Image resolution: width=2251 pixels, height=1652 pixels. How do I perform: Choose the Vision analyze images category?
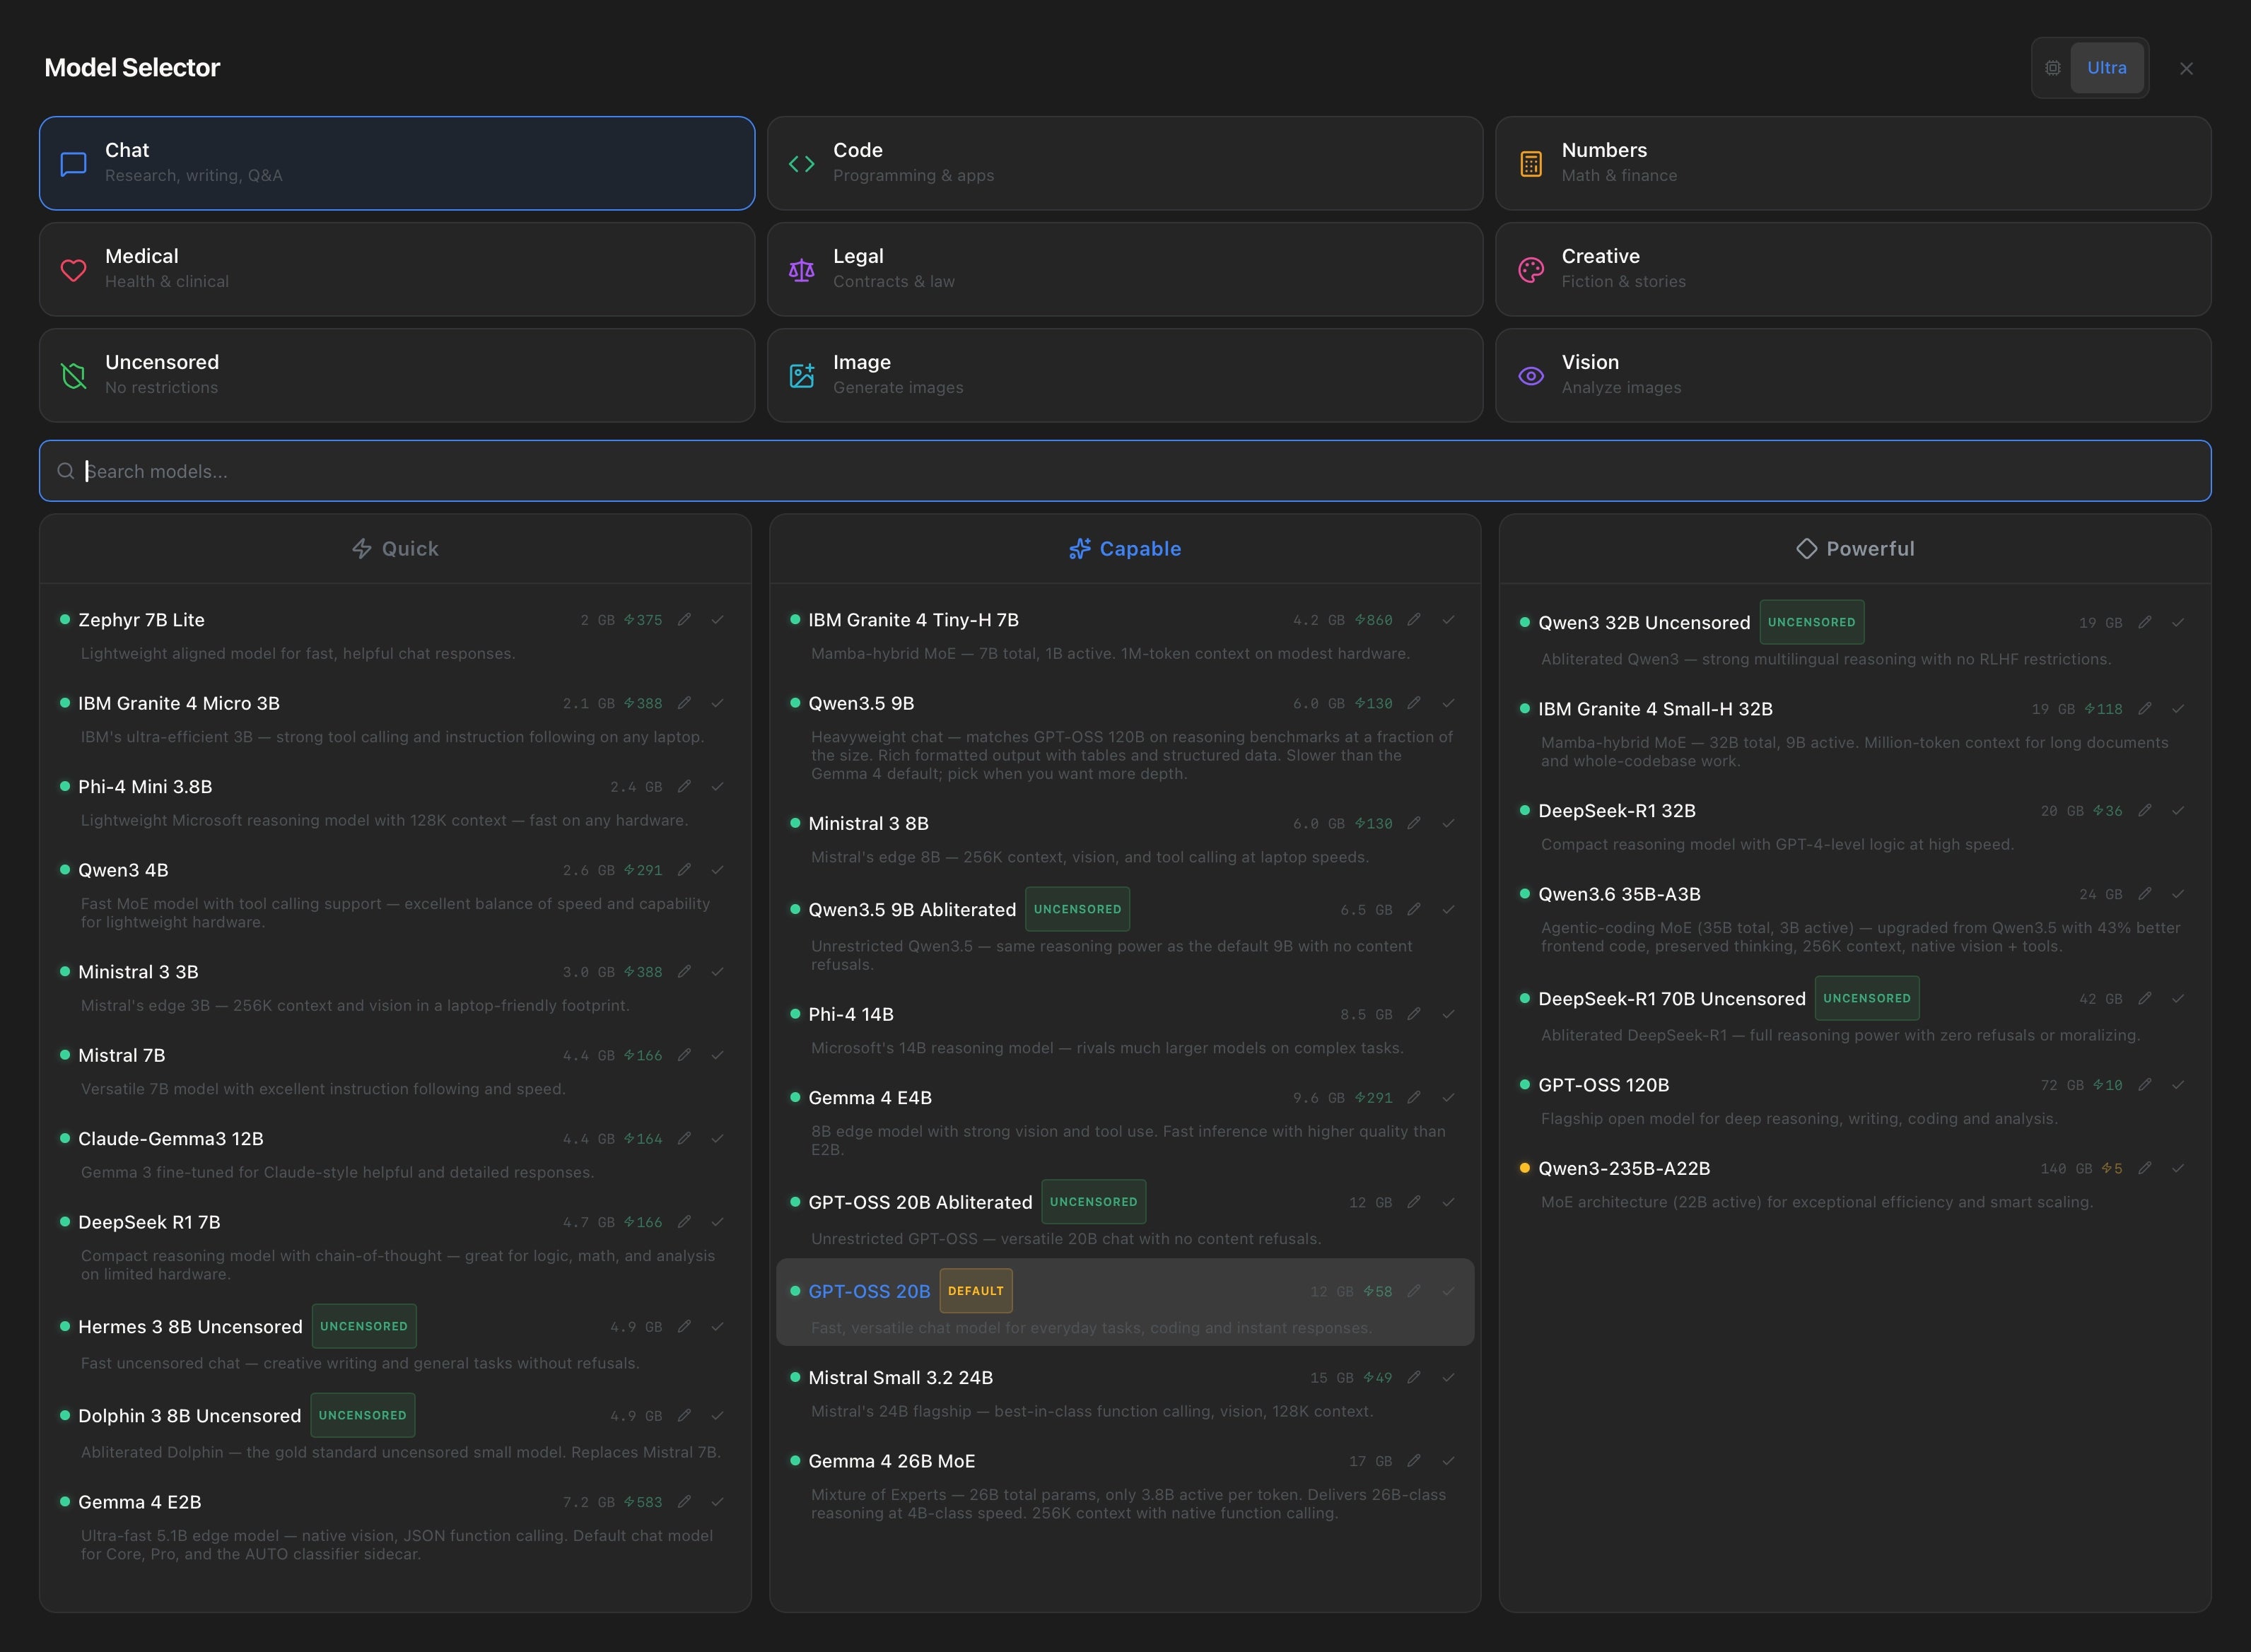[1853, 375]
